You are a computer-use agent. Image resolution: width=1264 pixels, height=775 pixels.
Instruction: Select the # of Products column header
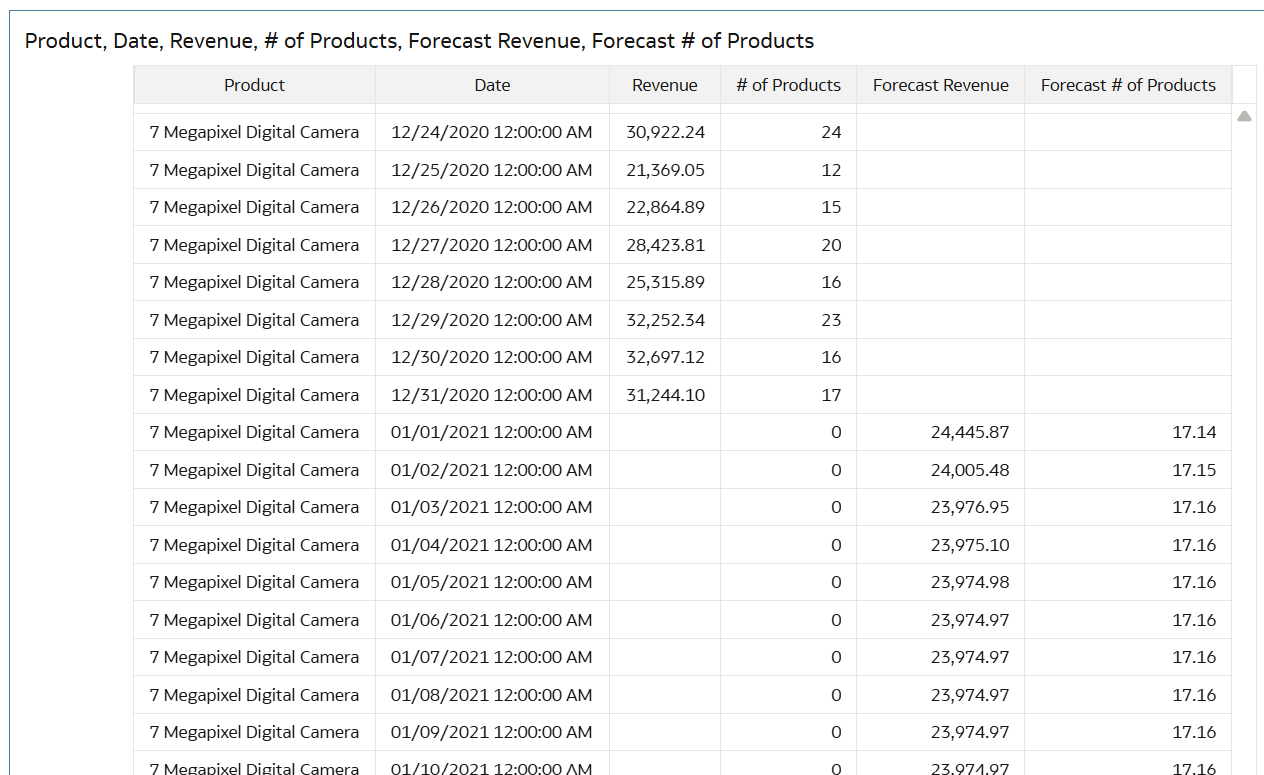(788, 85)
